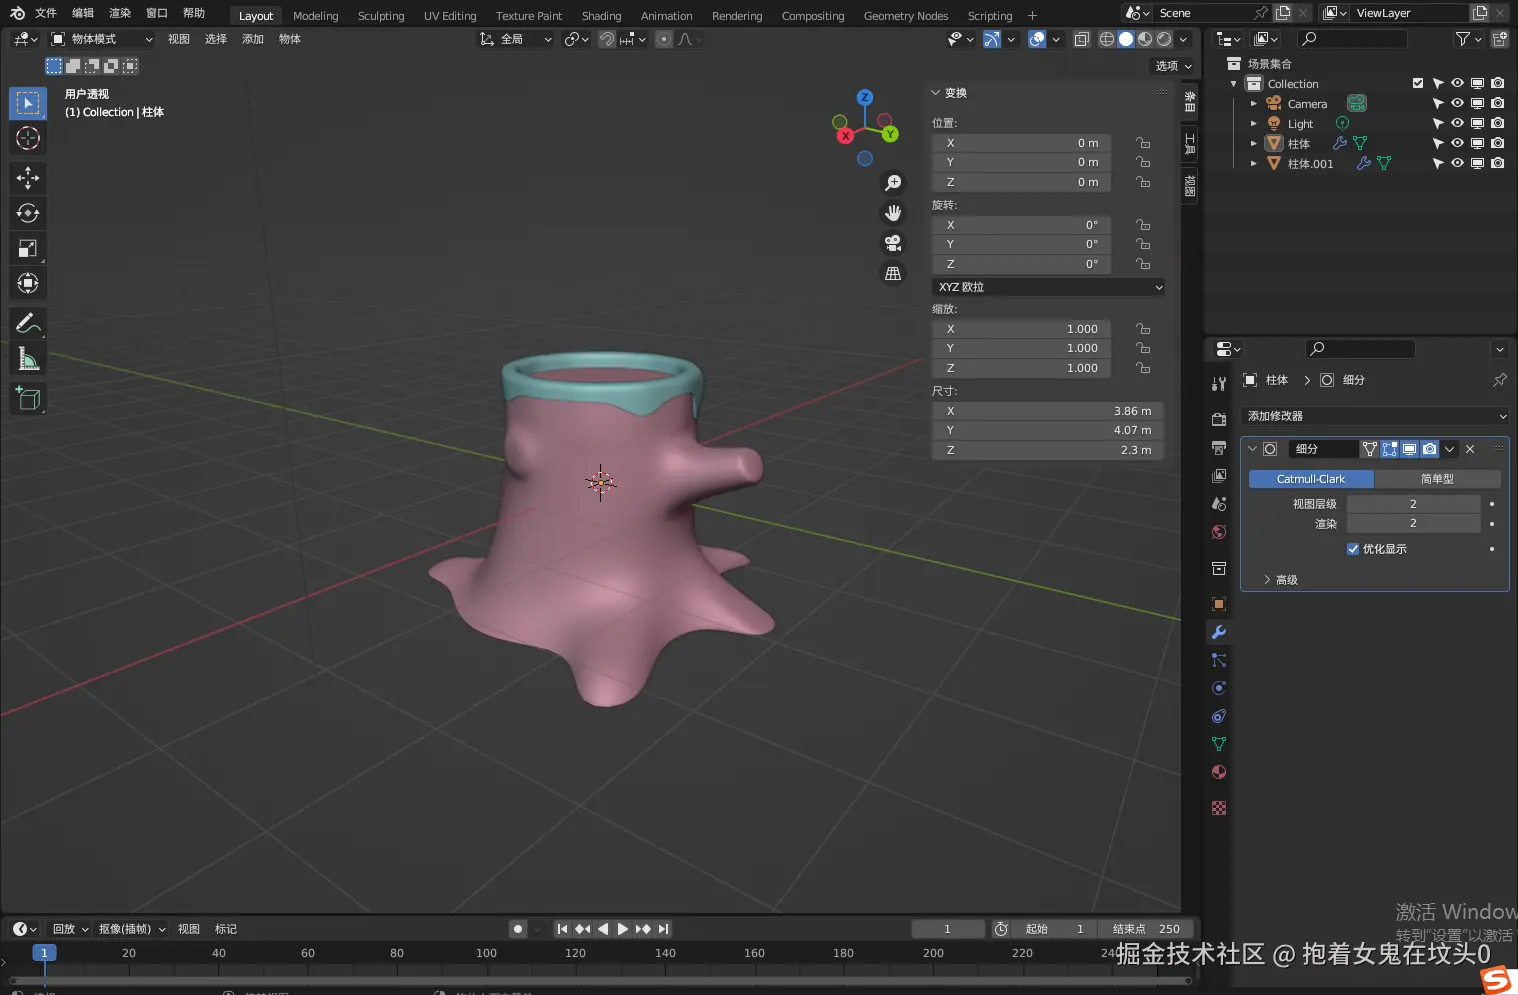1518x995 pixels.
Task: Click the 渲染 levels value slider
Action: coord(1413,524)
